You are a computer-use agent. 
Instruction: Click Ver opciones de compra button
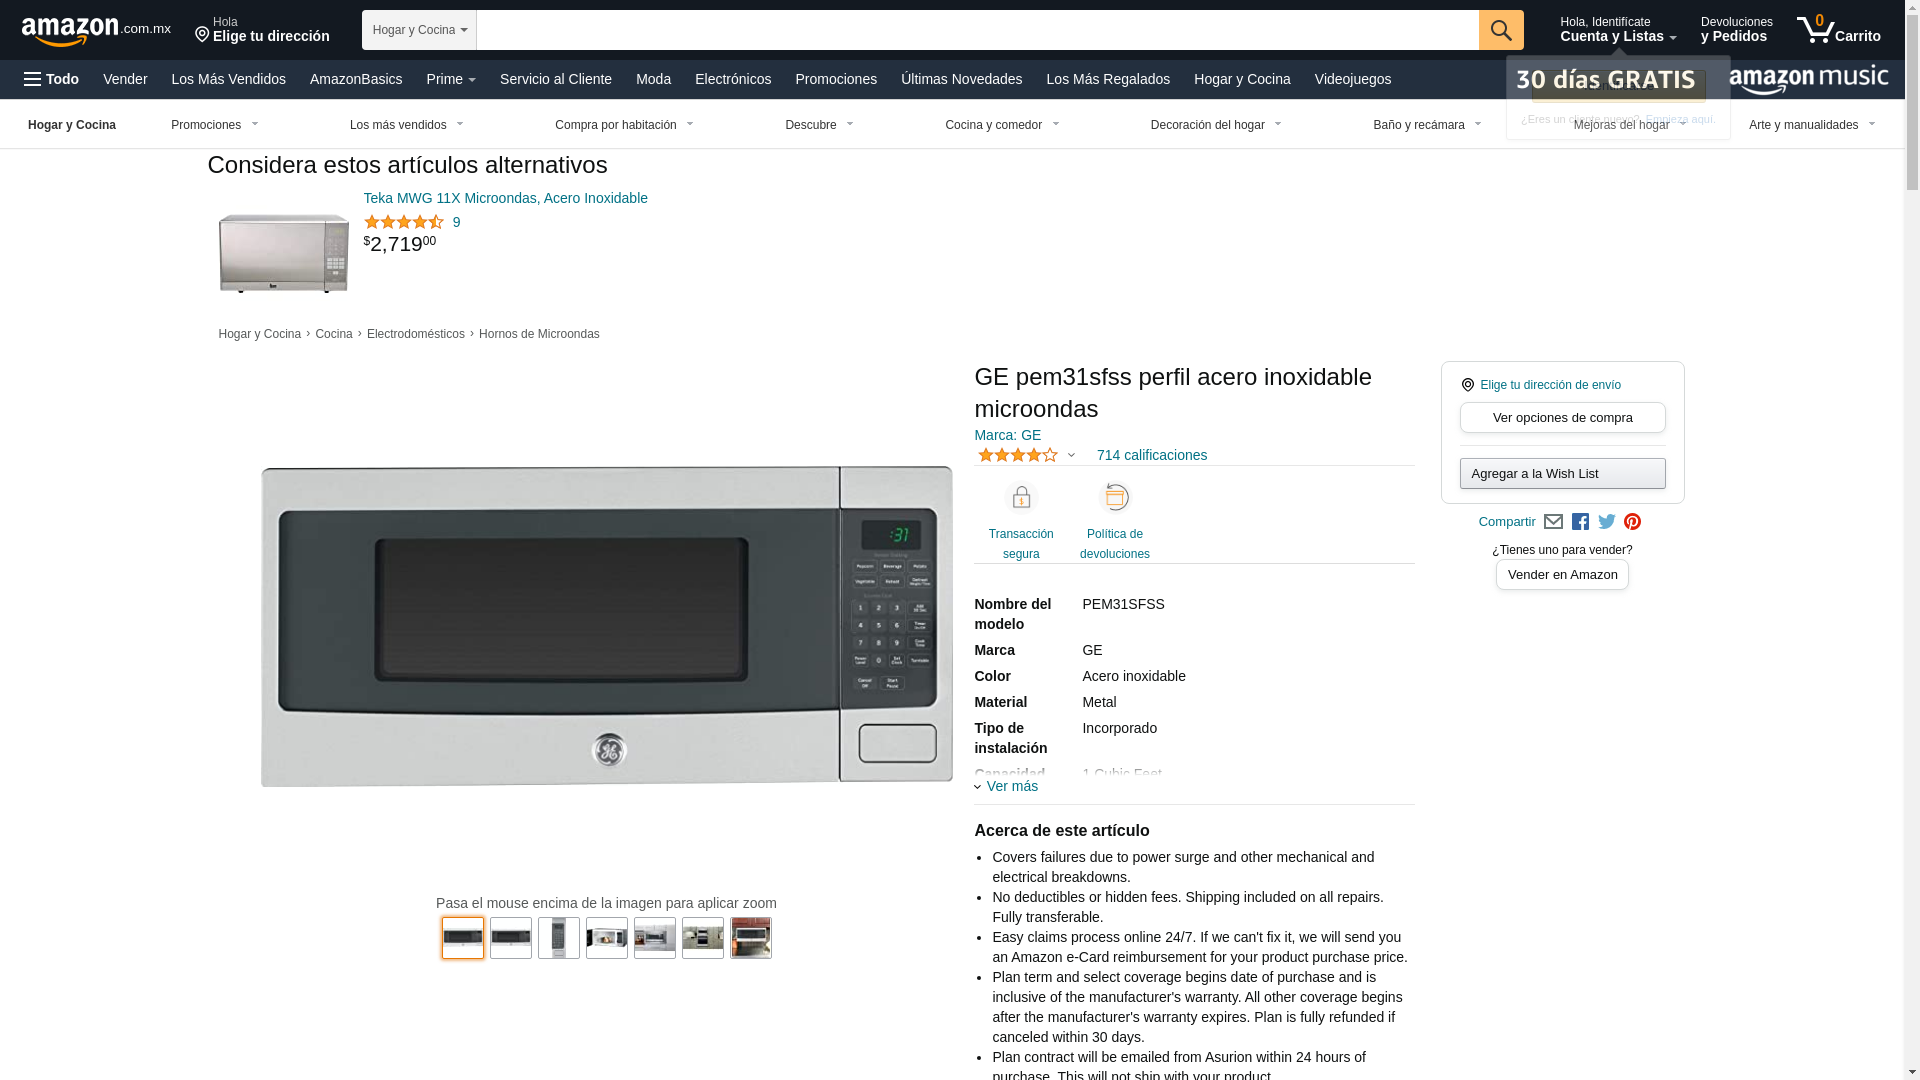coord(1562,418)
